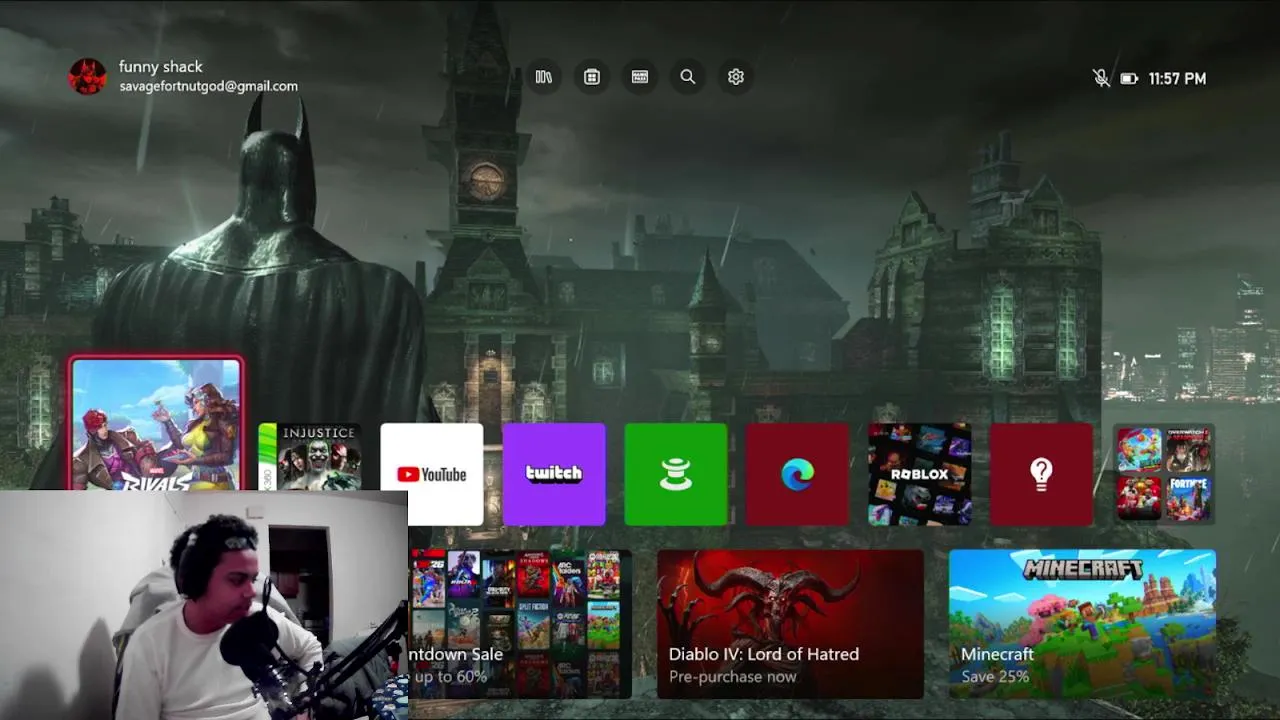
Task: Open the Settings gear icon
Action: 736,77
